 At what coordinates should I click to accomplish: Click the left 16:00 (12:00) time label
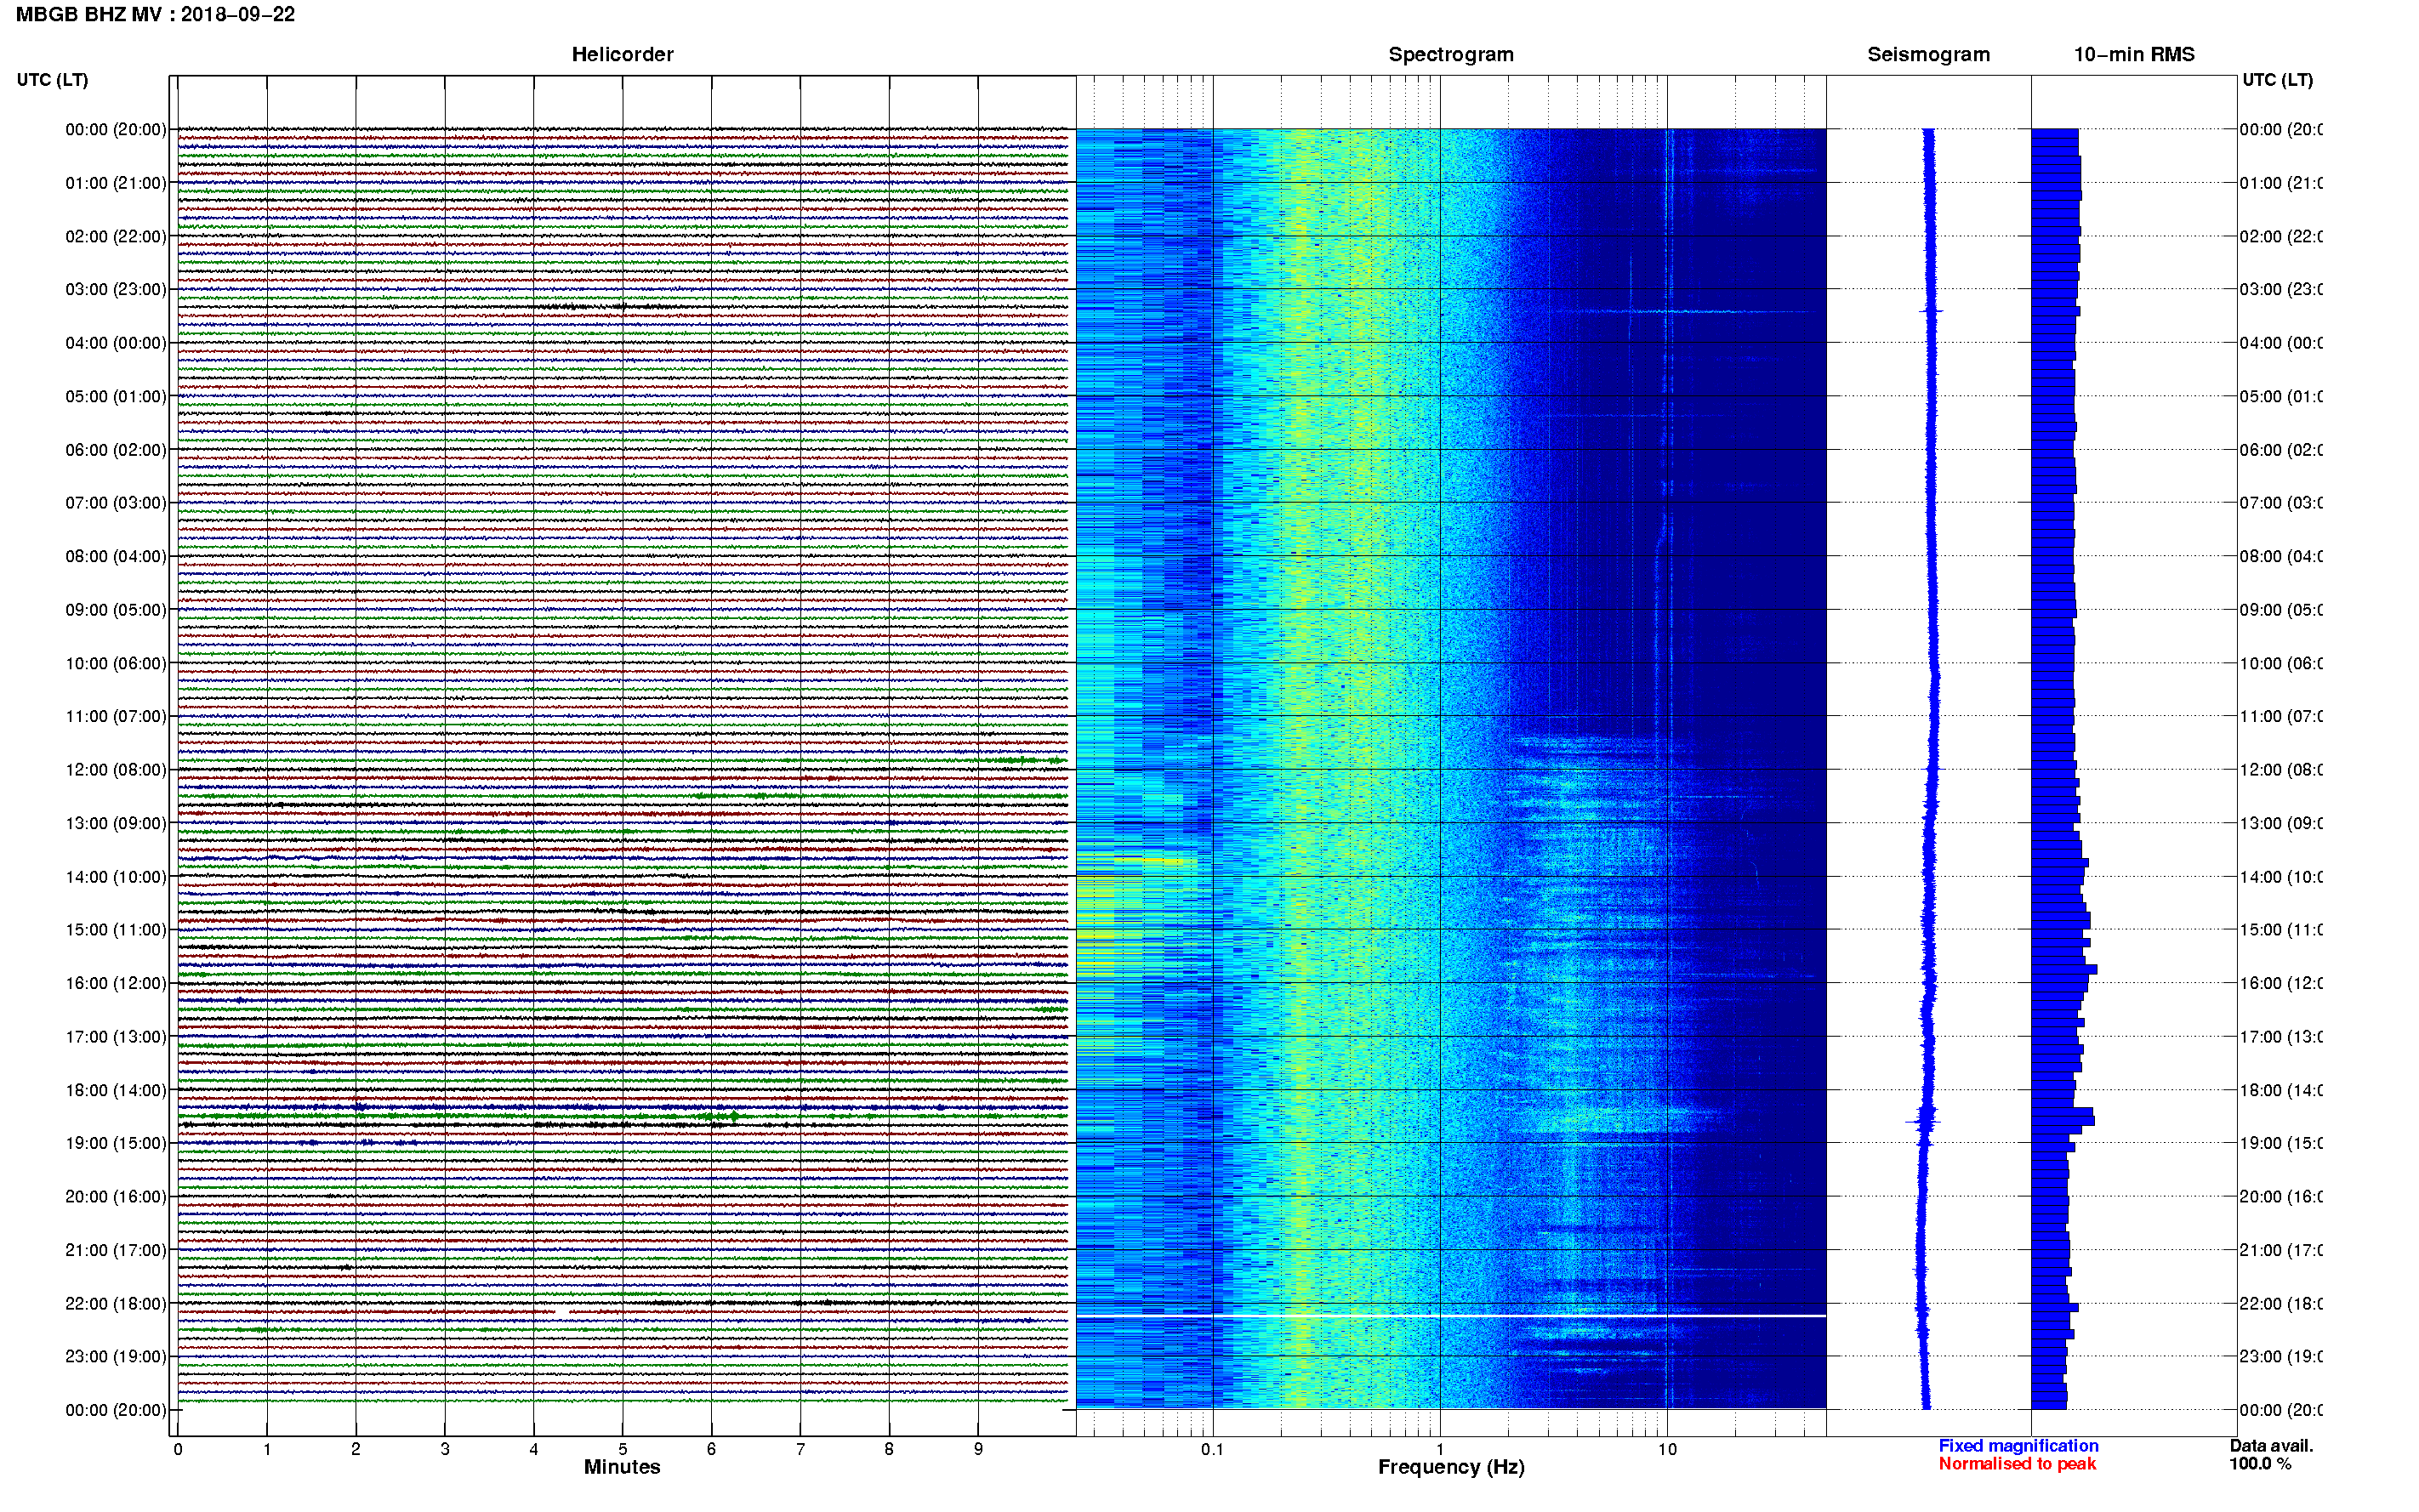(x=116, y=983)
